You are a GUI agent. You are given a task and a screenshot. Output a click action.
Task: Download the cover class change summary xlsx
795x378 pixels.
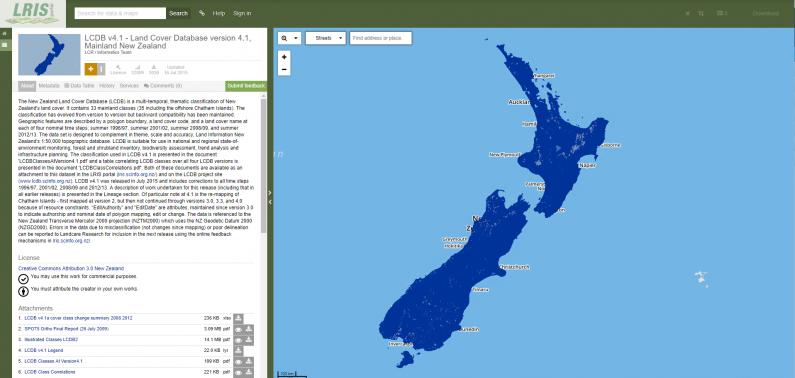[238, 318]
